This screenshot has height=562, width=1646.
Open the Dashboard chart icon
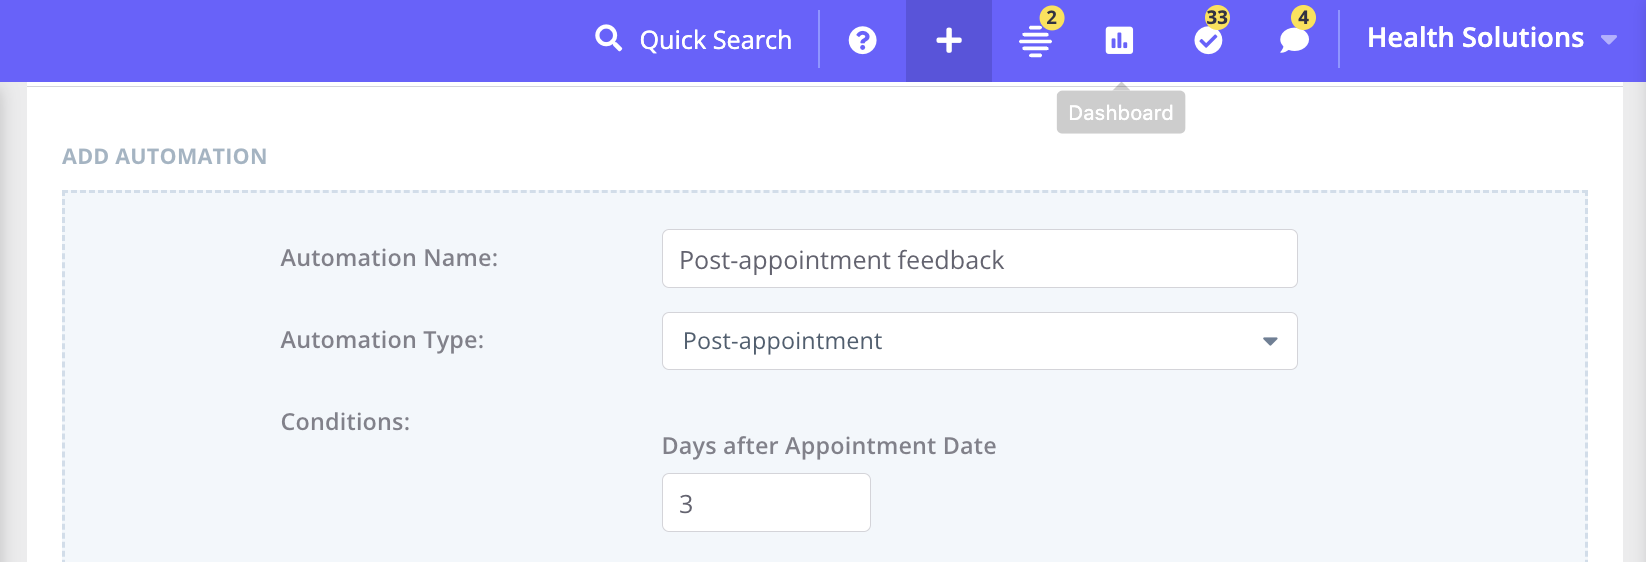1119,41
